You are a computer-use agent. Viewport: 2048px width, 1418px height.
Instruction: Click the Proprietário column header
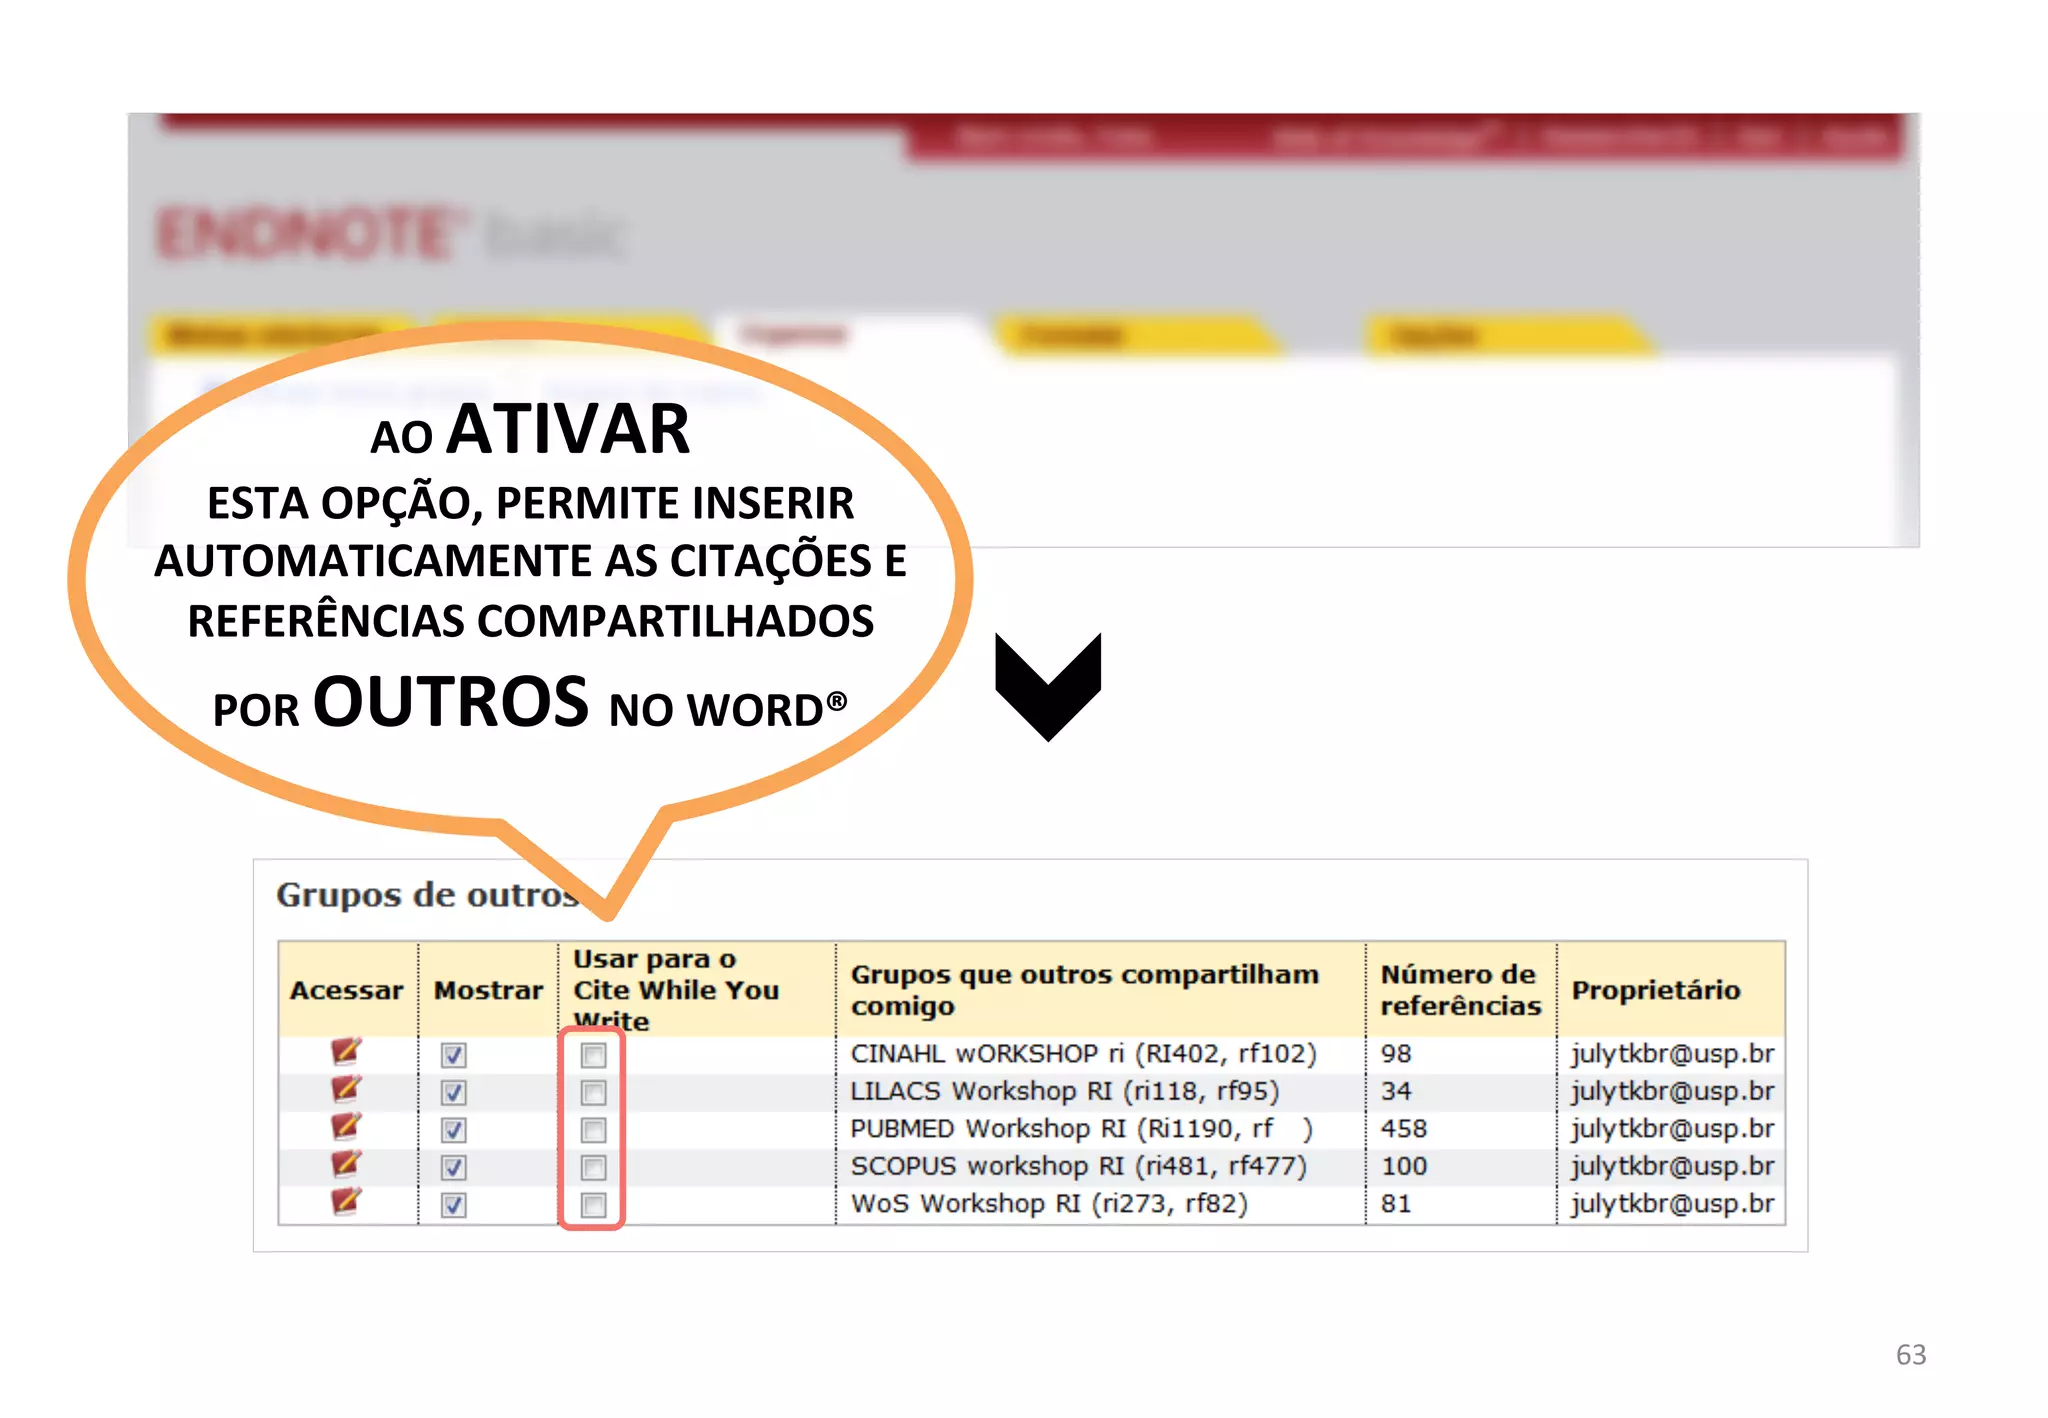(1656, 990)
